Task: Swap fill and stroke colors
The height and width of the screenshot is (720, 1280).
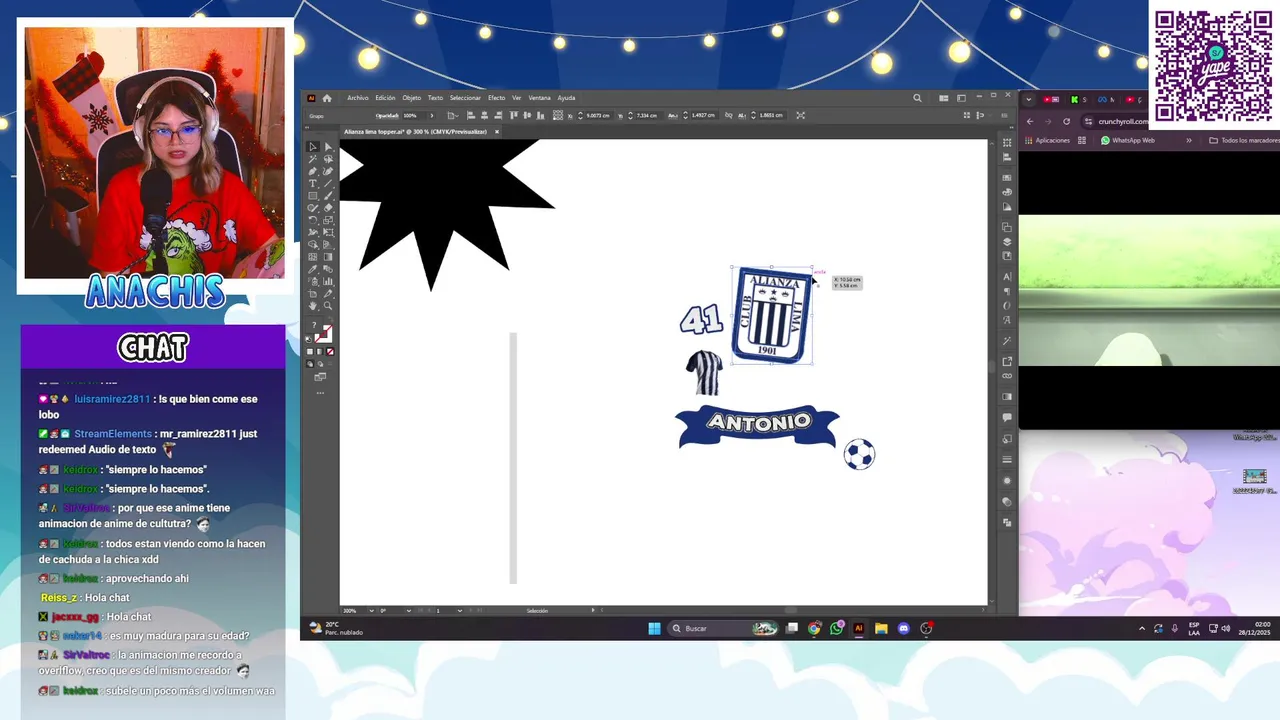Action: (x=332, y=320)
